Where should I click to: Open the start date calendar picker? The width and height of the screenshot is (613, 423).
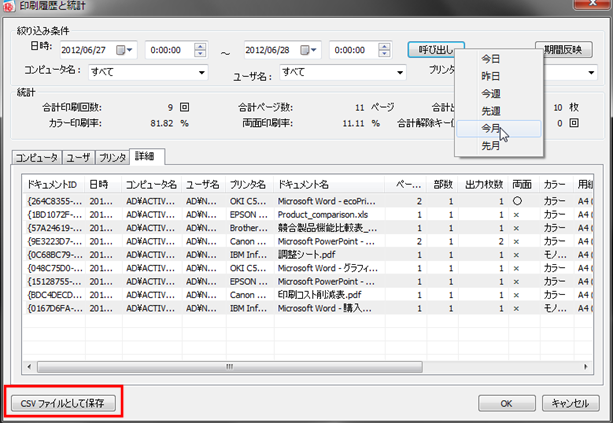pyautogui.click(x=125, y=50)
